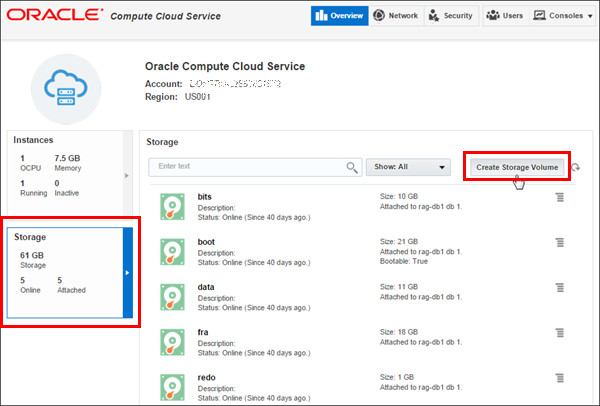Click the 'Size: 11 GB' text
600x406 pixels.
click(x=399, y=287)
